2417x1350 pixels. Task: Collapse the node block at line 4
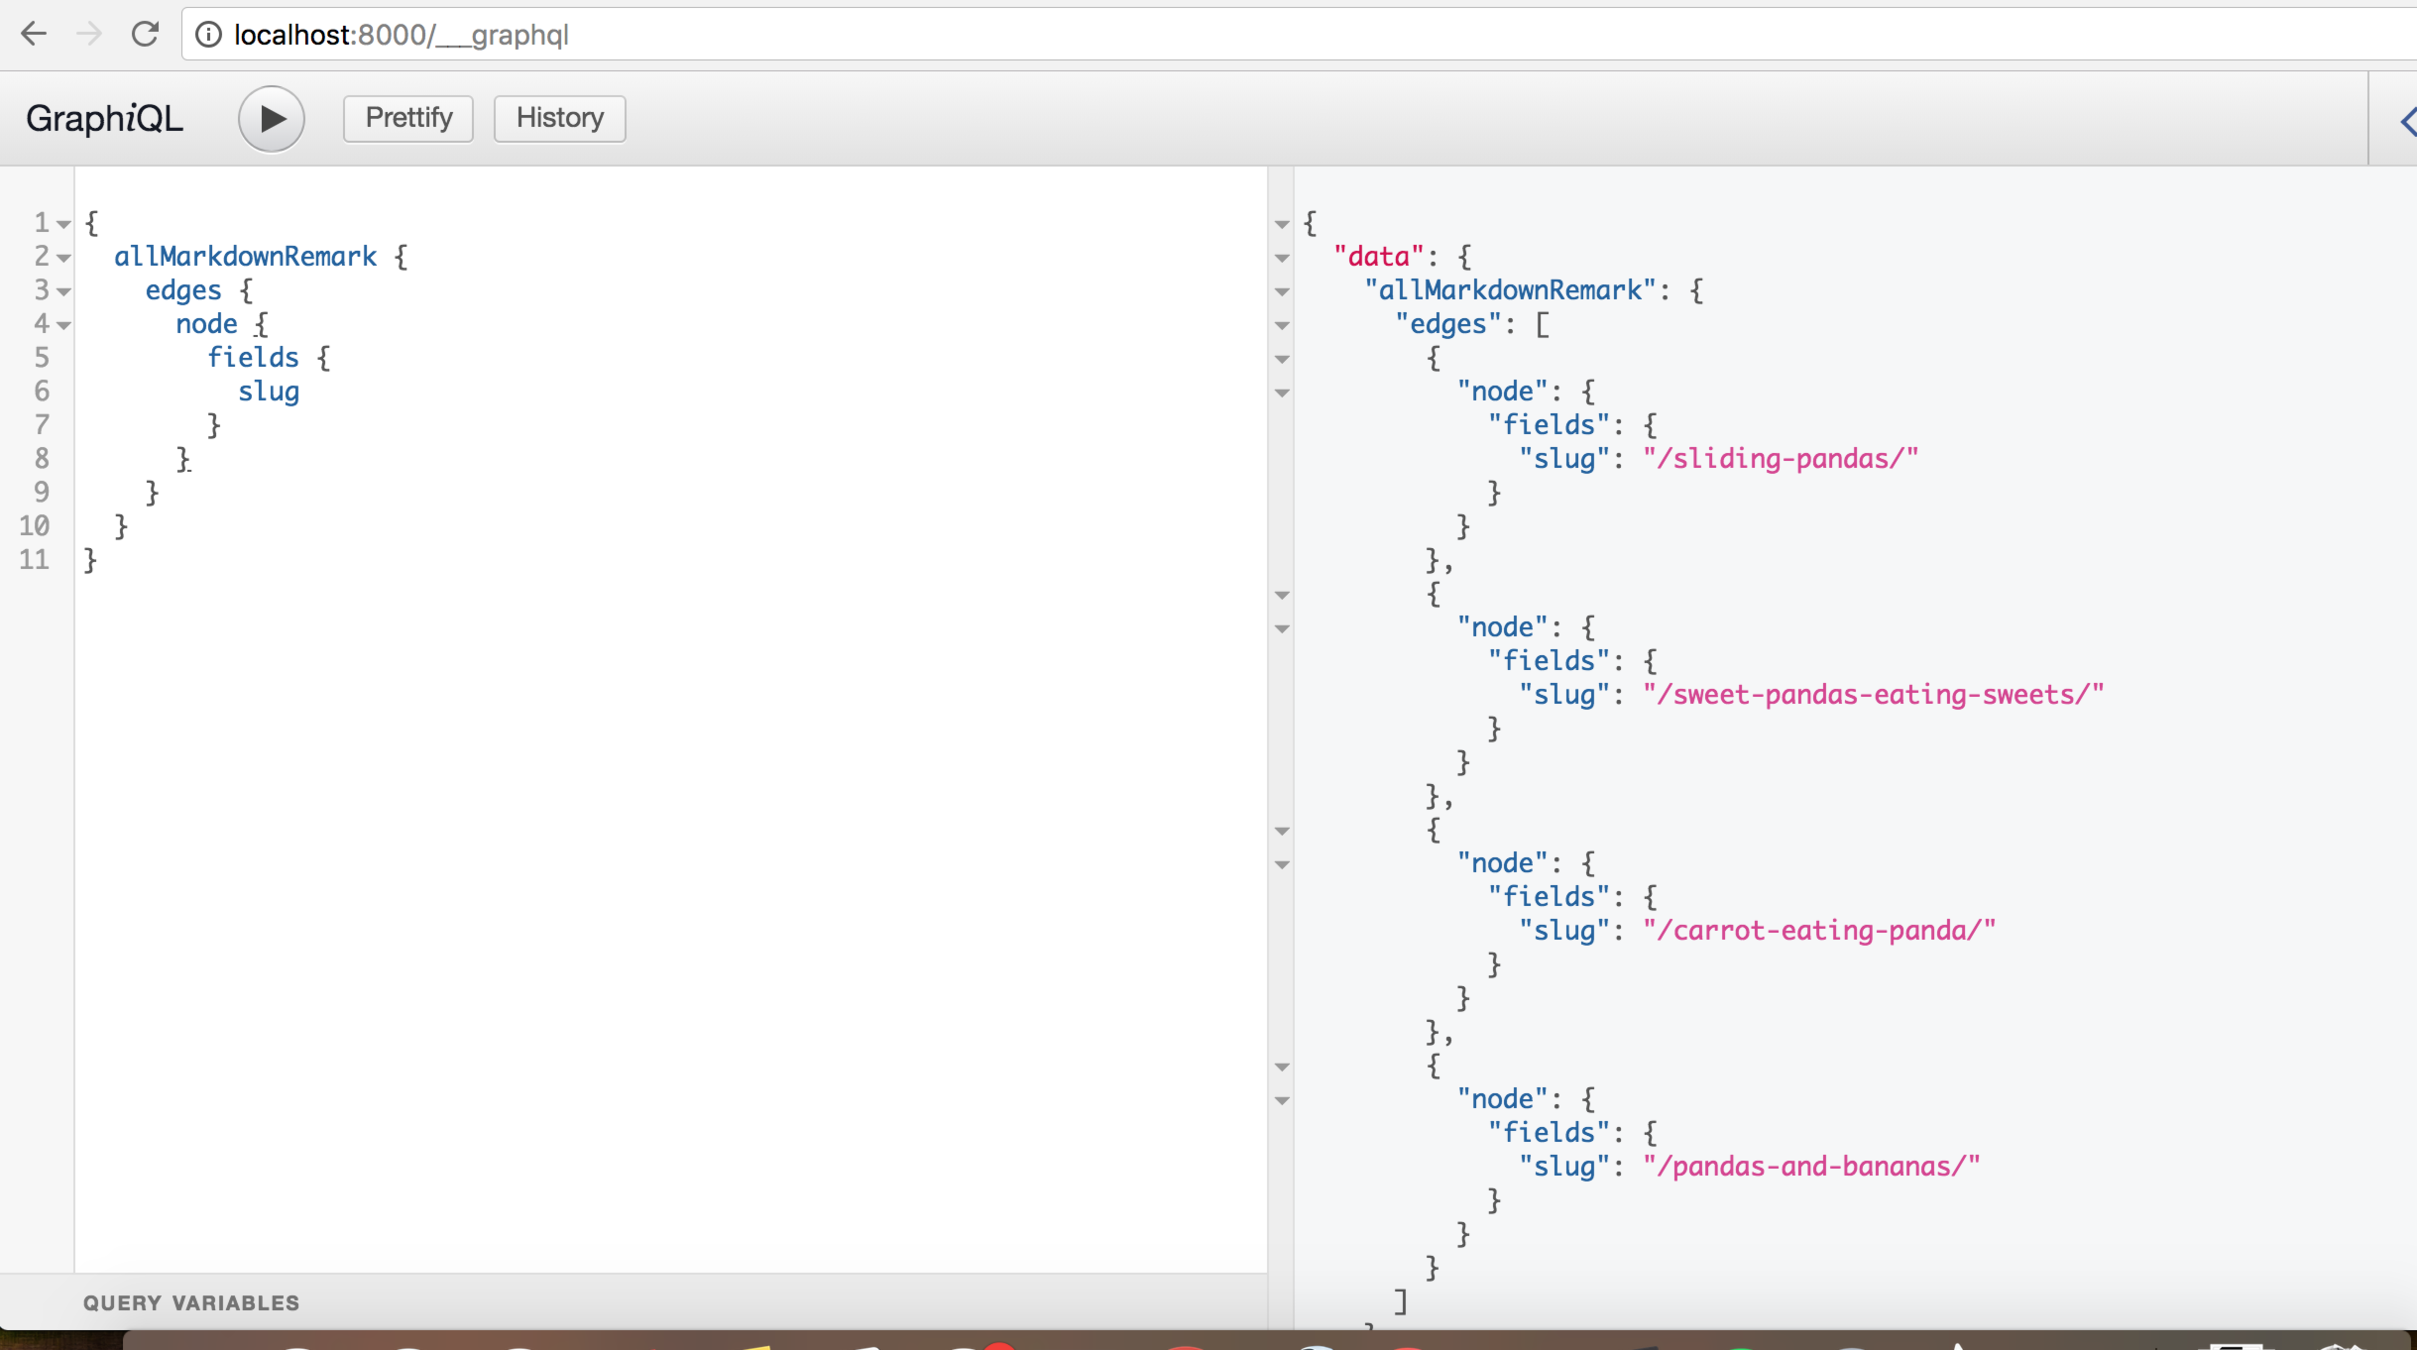(64, 325)
